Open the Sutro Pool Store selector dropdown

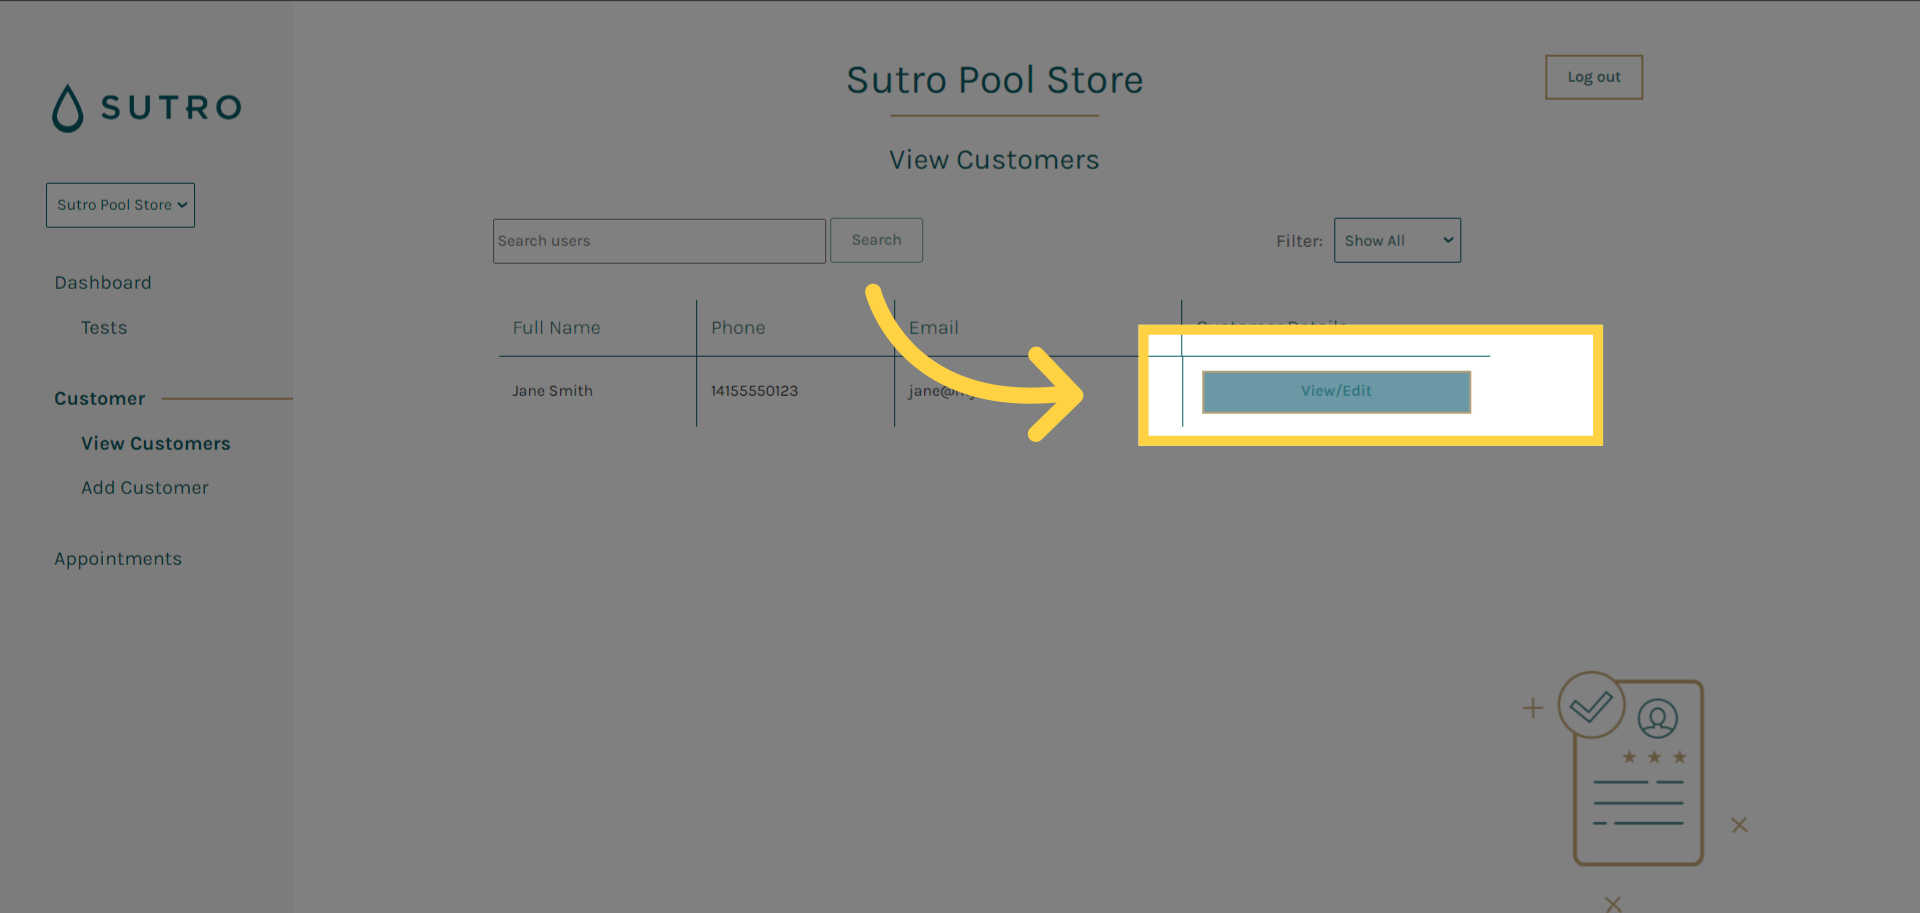[120, 204]
